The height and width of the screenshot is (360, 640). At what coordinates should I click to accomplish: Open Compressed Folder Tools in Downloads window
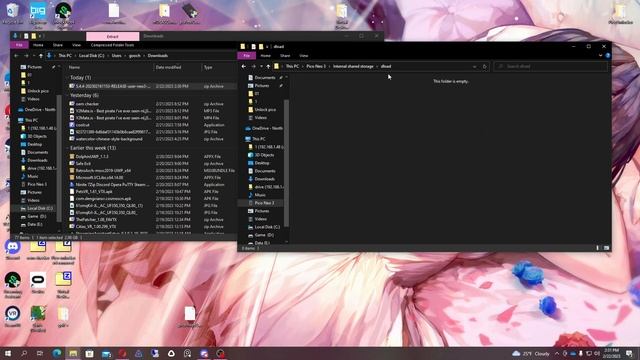click(x=112, y=45)
